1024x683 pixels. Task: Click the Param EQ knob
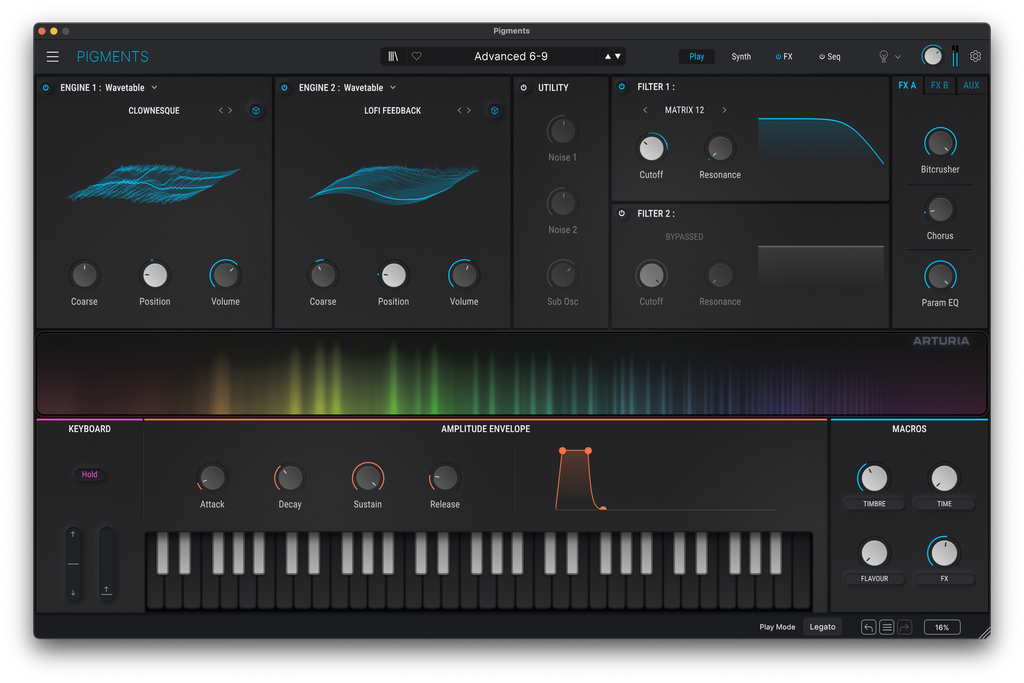(x=940, y=277)
